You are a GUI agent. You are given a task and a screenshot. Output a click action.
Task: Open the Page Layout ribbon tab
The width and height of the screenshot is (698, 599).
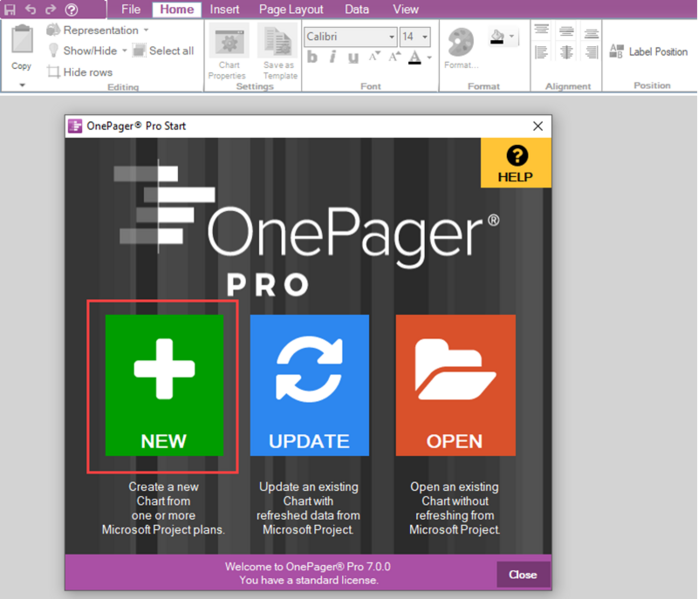pos(291,9)
